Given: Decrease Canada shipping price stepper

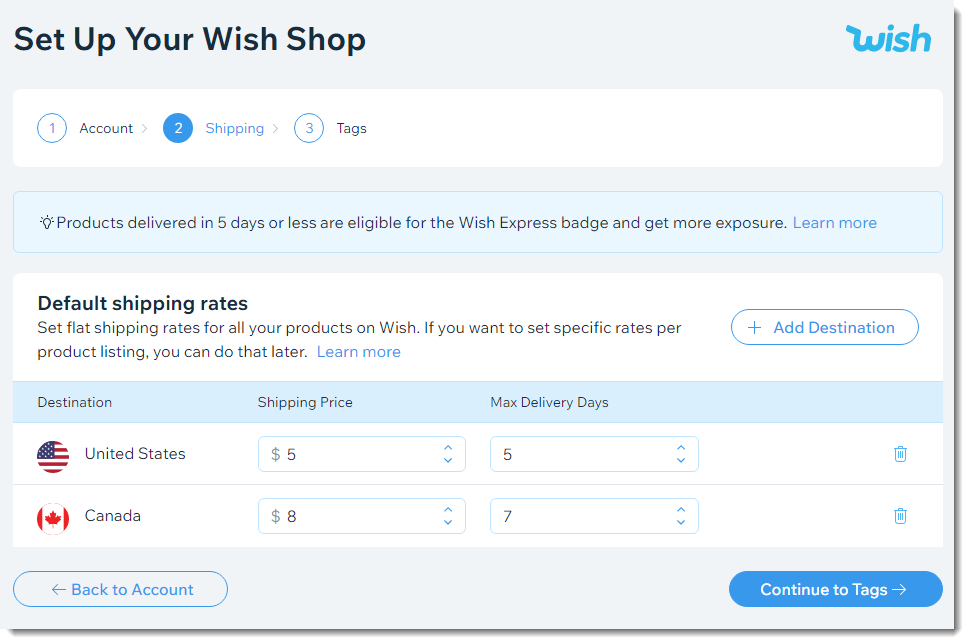Looking at the screenshot, I should click(x=448, y=522).
